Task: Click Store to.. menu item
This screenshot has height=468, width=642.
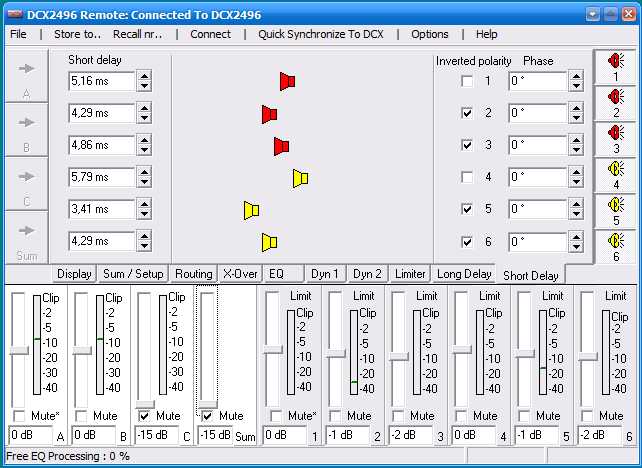Action: pos(77,34)
